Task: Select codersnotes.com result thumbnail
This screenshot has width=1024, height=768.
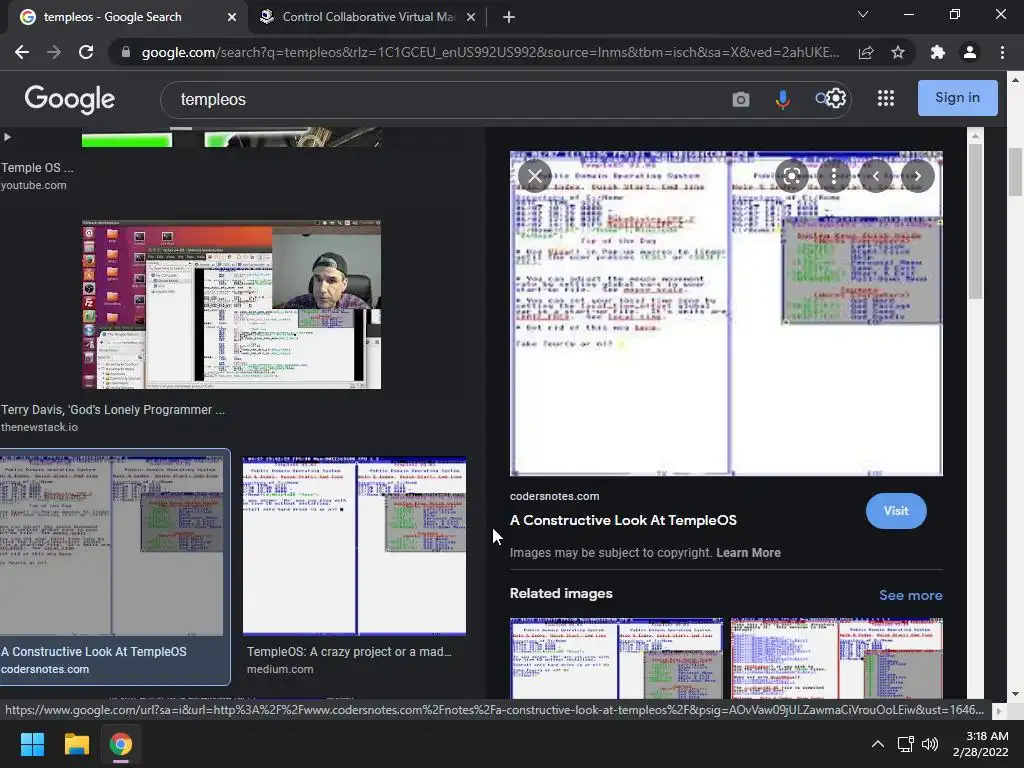Action: pyautogui.click(x=112, y=545)
